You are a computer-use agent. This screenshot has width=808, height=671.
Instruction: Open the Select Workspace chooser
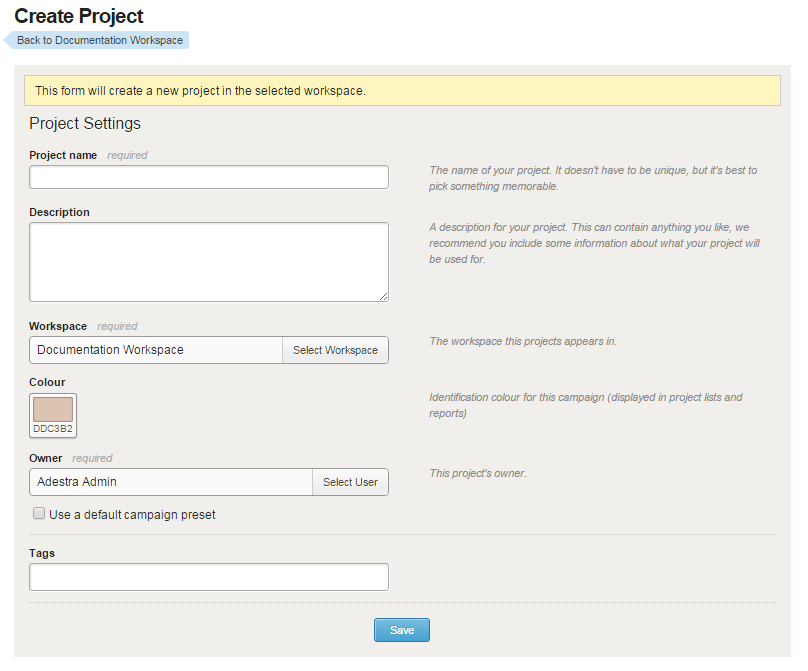pos(335,350)
